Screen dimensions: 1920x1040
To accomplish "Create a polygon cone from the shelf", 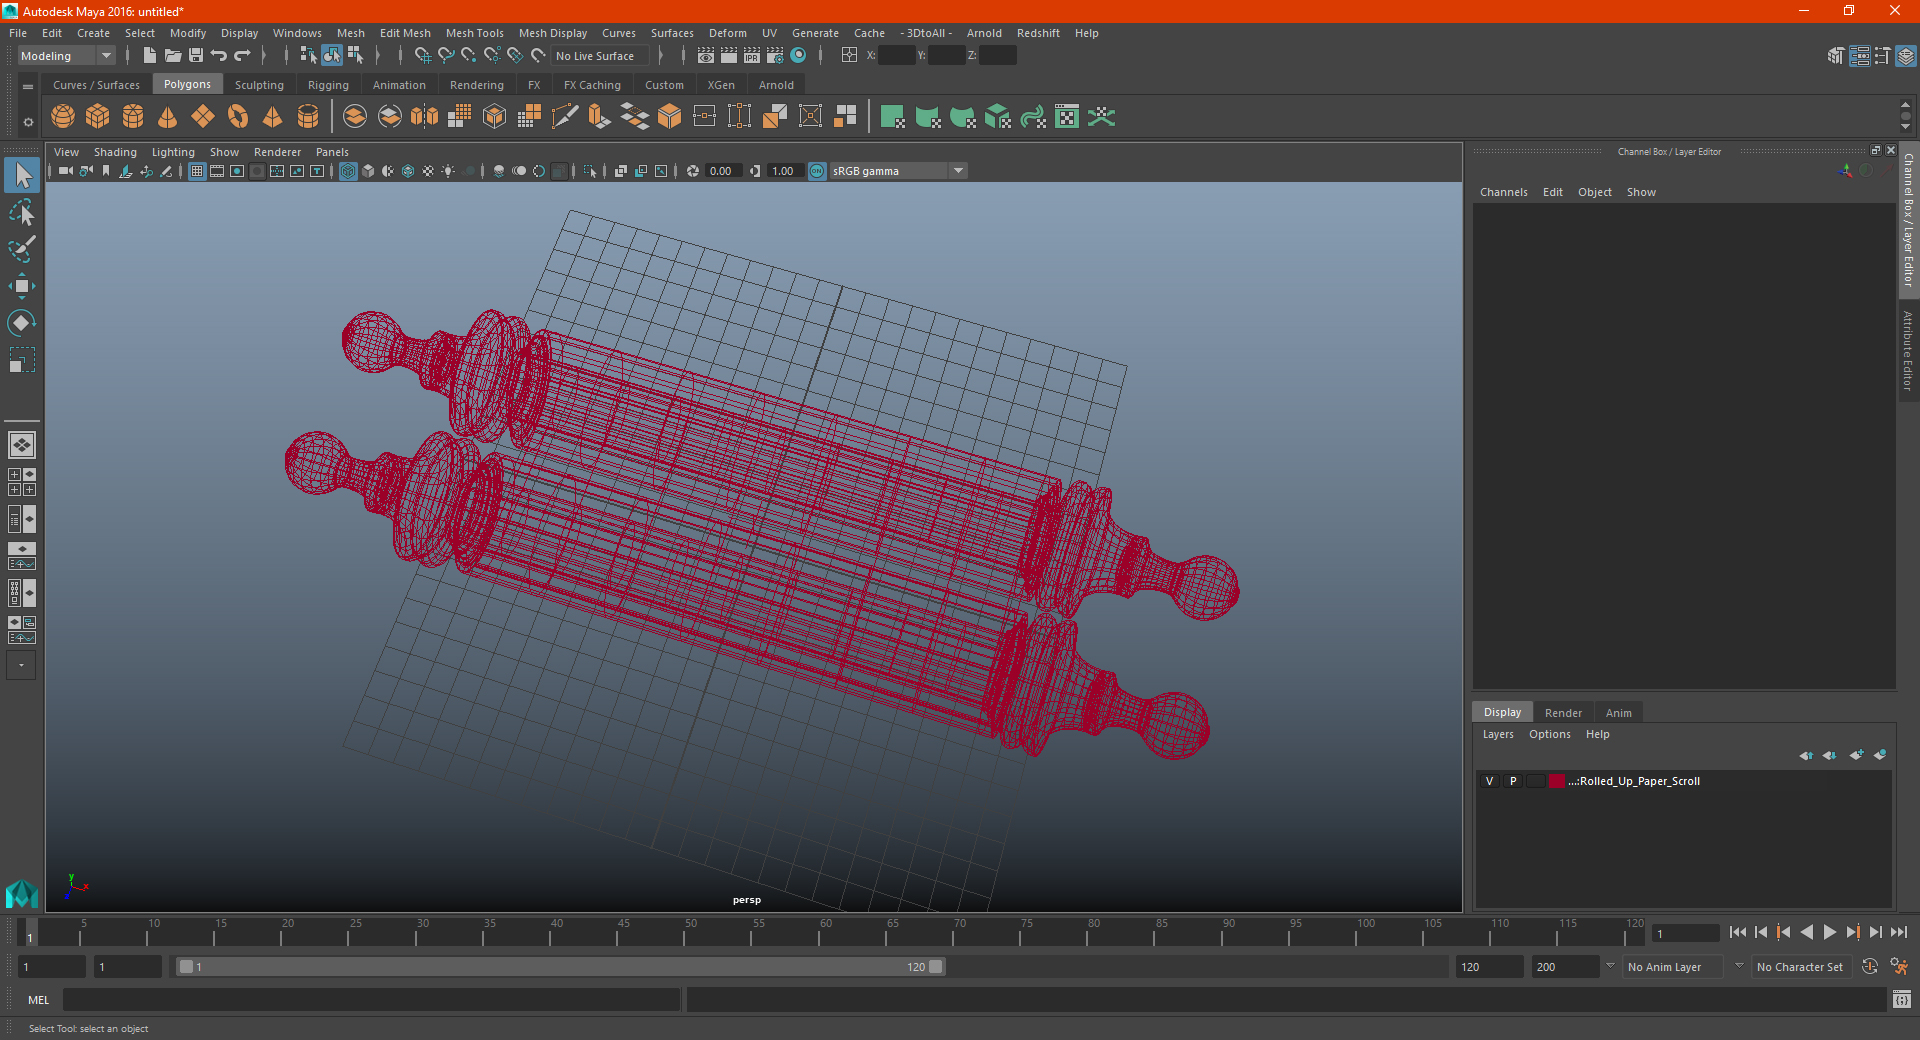I will [168, 117].
